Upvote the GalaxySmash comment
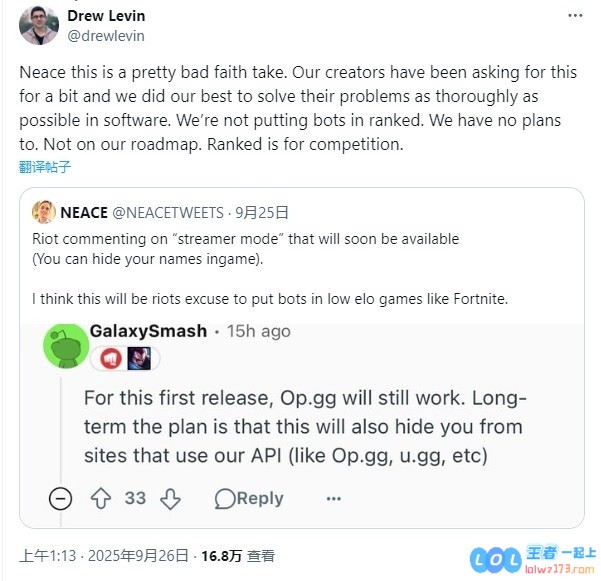 tap(101, 498)
